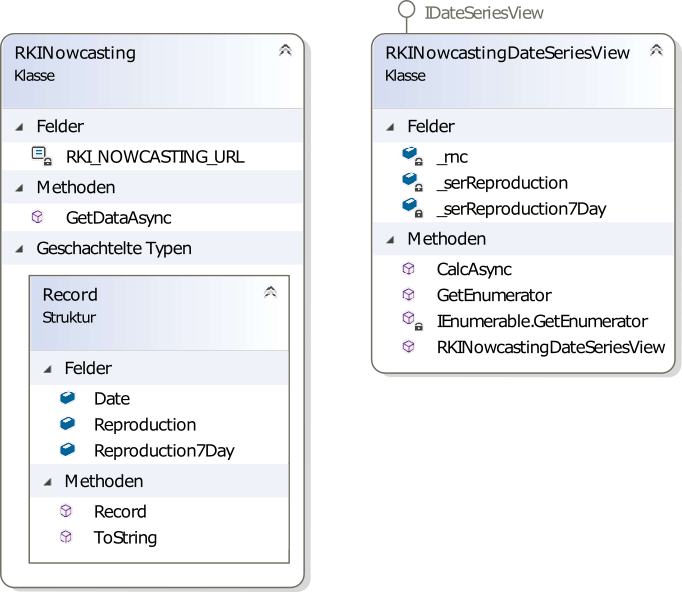Click the private field icon beside _rnc
682x592 pixels.
[x=412, y=156]
